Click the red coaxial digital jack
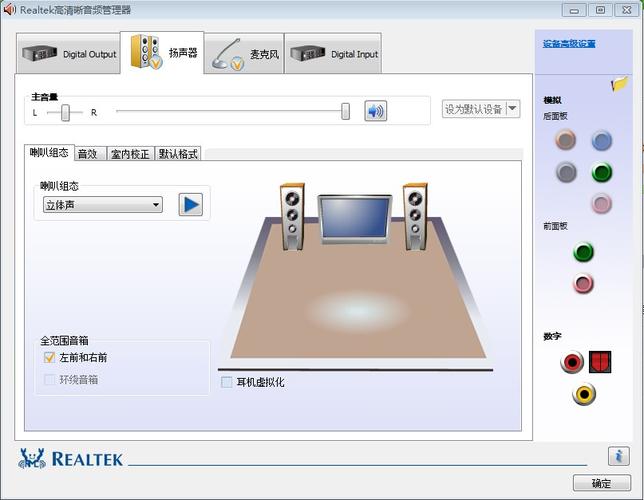644x500 pixels. click(x=572, y=362)
